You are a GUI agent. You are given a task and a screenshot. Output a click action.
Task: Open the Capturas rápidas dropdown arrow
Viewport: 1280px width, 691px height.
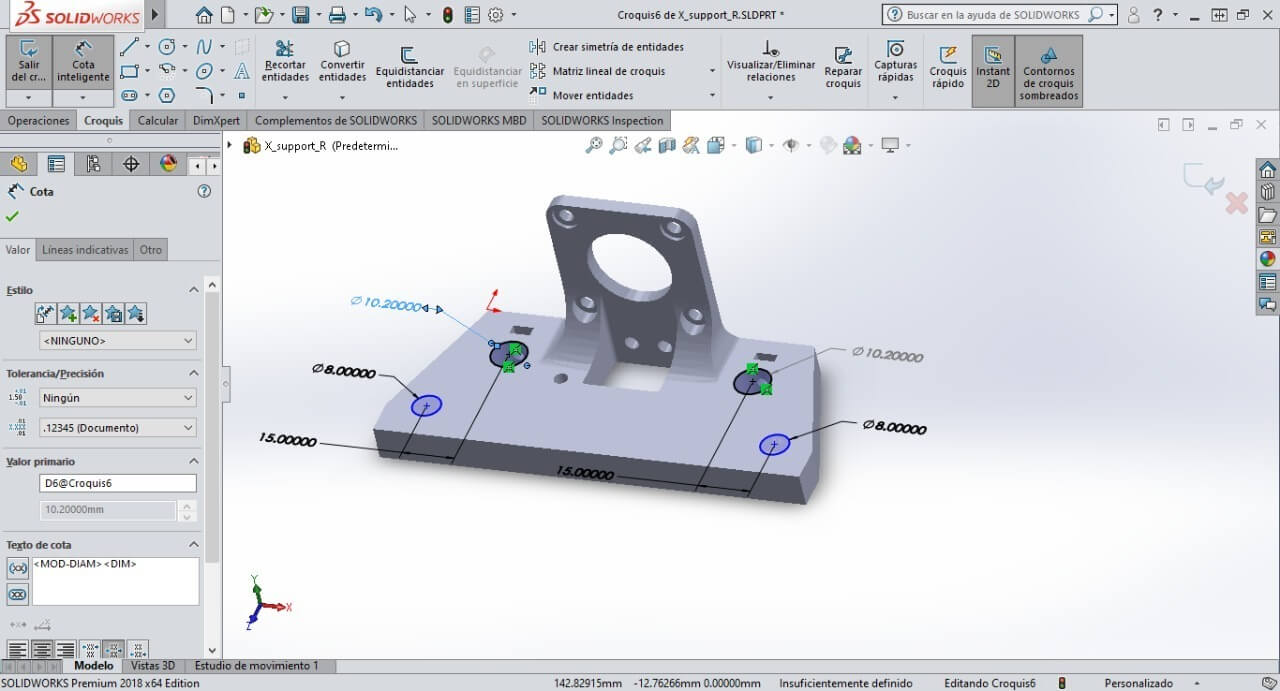click(x=895, y=97)
